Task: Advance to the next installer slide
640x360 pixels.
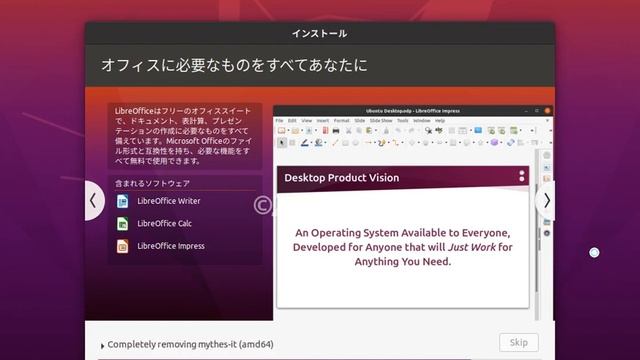Action: tap(546, 200)
